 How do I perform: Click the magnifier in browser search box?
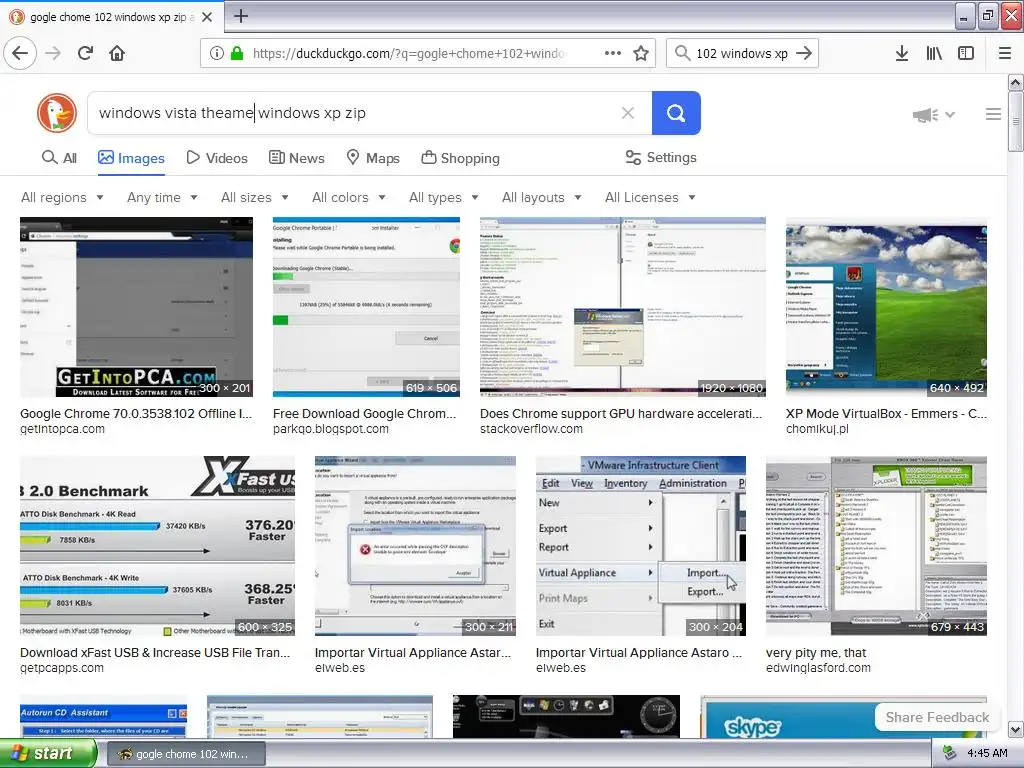pos(682,53)
